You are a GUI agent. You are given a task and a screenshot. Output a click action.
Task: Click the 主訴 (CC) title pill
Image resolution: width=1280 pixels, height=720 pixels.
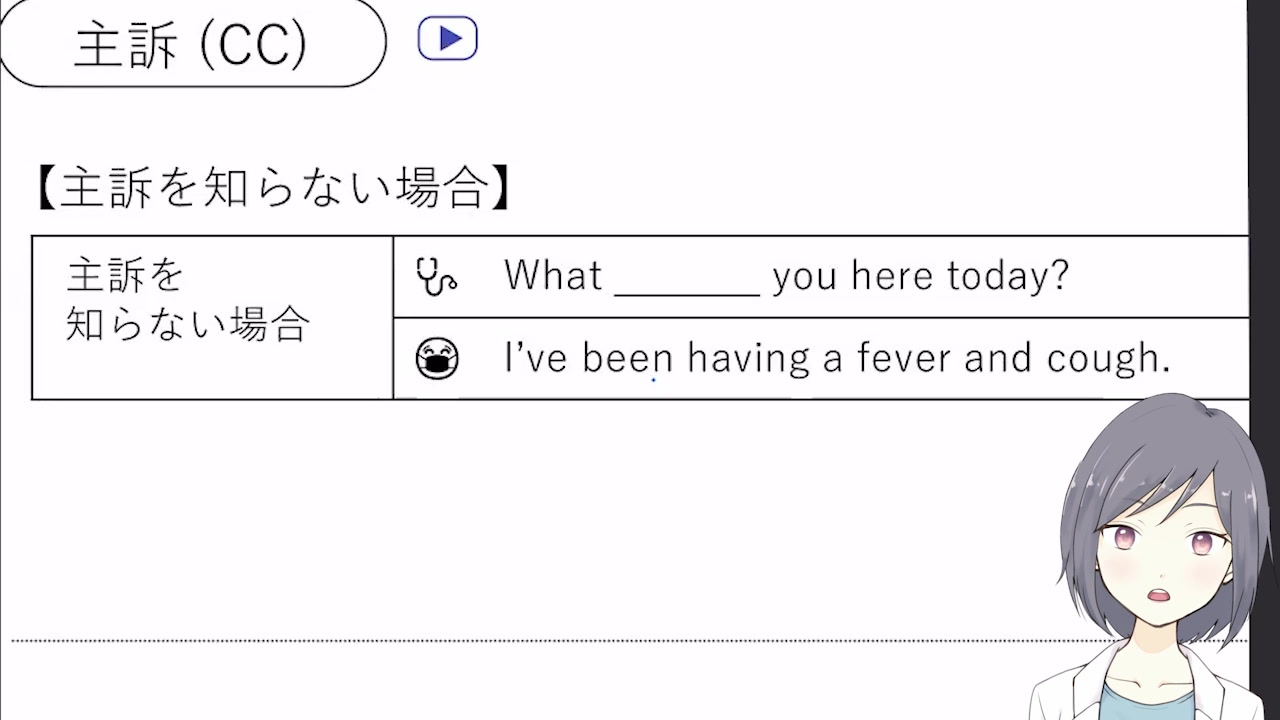[x=191, y=43]
